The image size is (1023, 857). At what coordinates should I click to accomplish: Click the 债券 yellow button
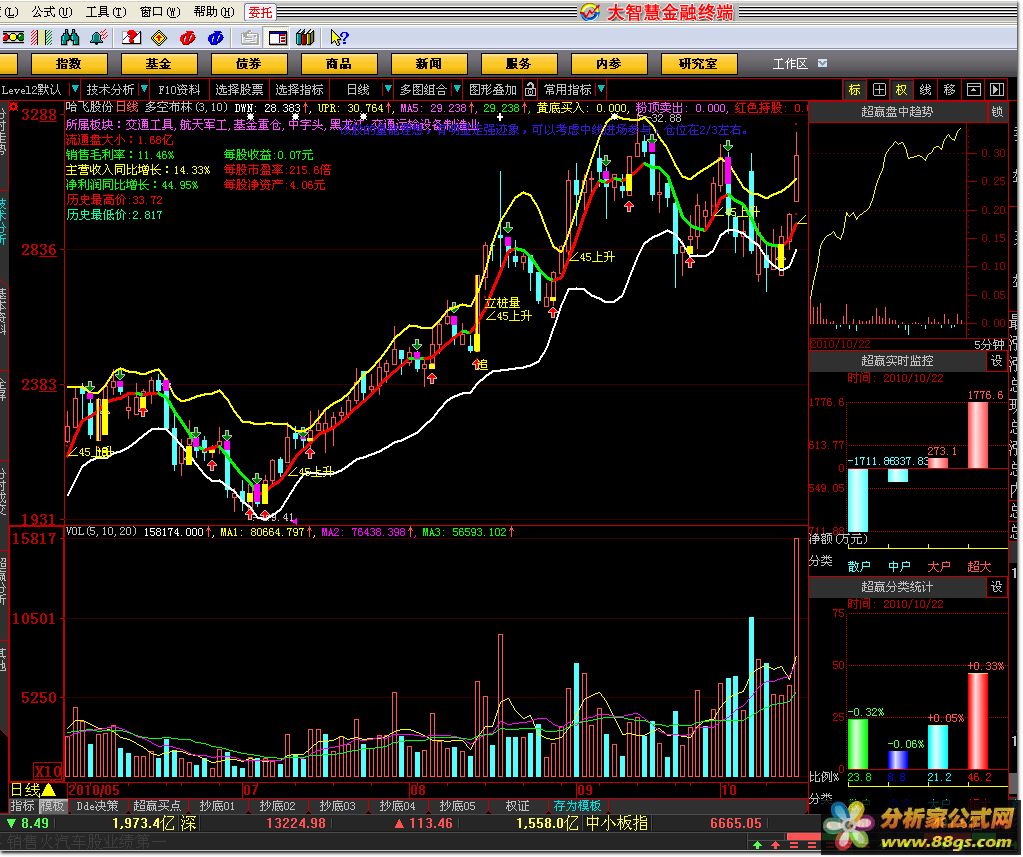coord(249,64)
